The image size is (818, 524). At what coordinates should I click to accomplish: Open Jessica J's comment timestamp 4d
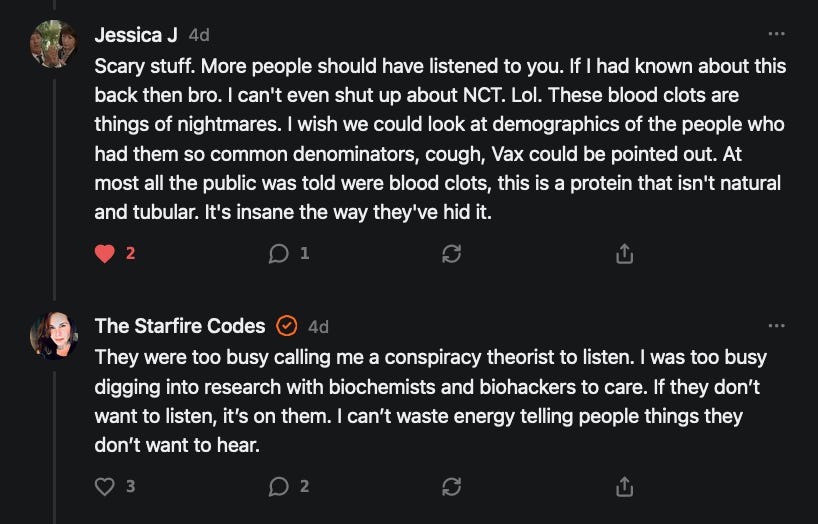pos(199,35)
